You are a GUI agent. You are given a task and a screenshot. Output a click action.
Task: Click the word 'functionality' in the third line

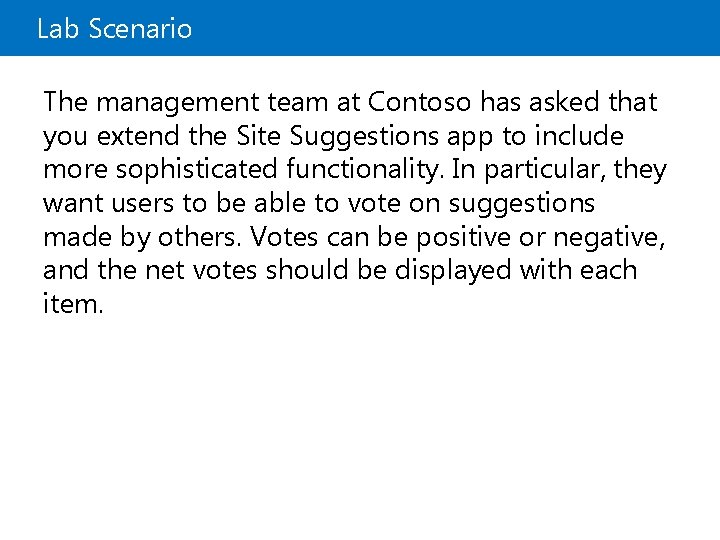pyautogui.click(x=366, y=170)
